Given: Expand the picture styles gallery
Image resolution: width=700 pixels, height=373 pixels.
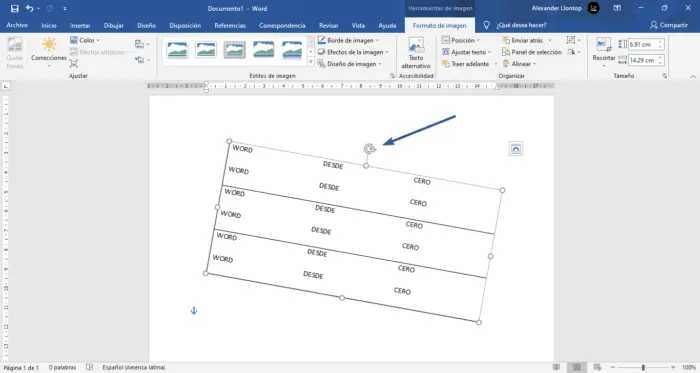Looking at the screenshot, I should click(311, 63).
